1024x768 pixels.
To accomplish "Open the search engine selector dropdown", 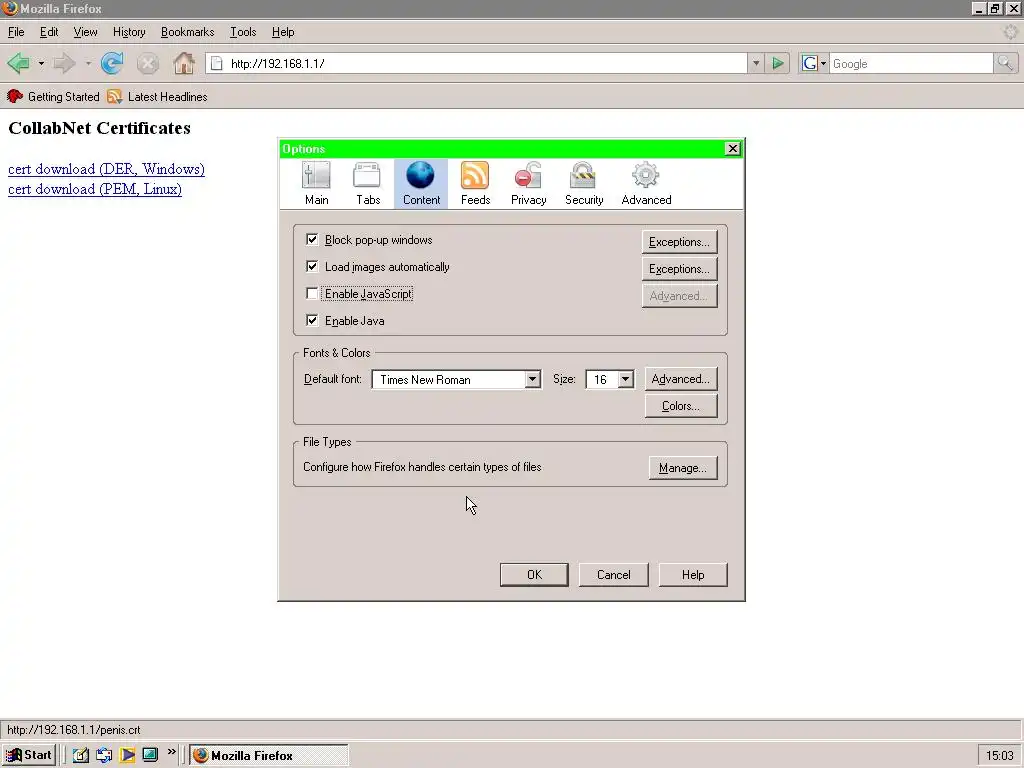I will 813,63.
